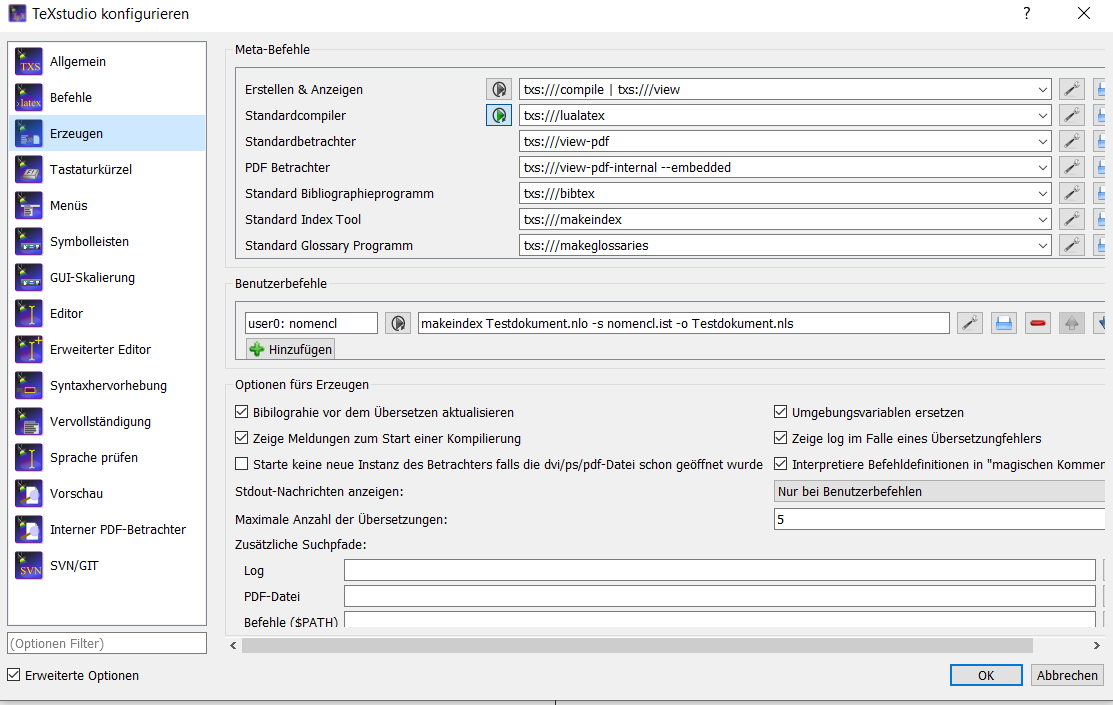
Task: Open the Standardbetrachter dropdown
Action: (1043, 141)
